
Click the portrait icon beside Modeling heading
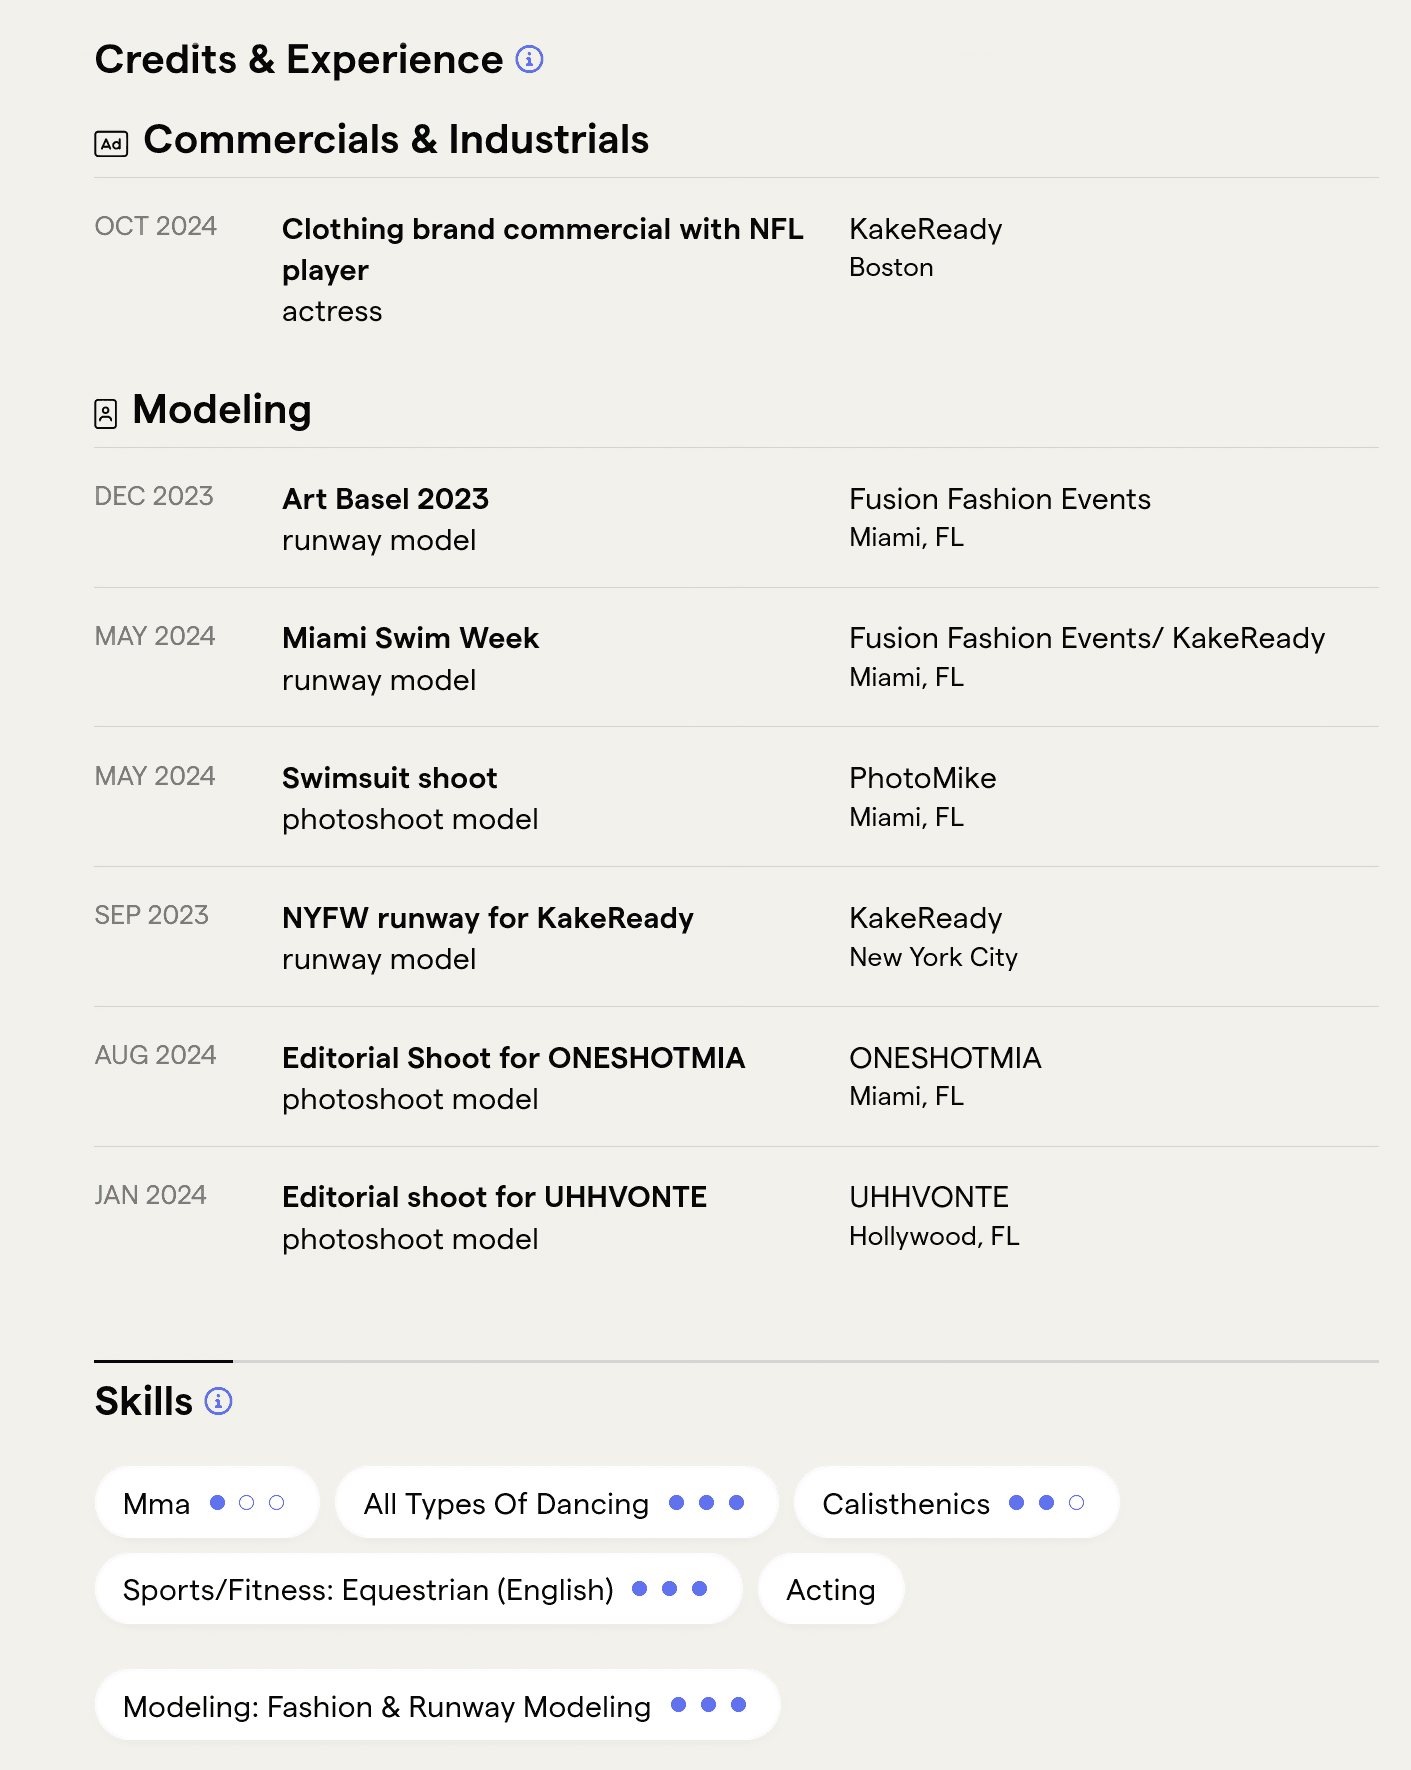106,413
